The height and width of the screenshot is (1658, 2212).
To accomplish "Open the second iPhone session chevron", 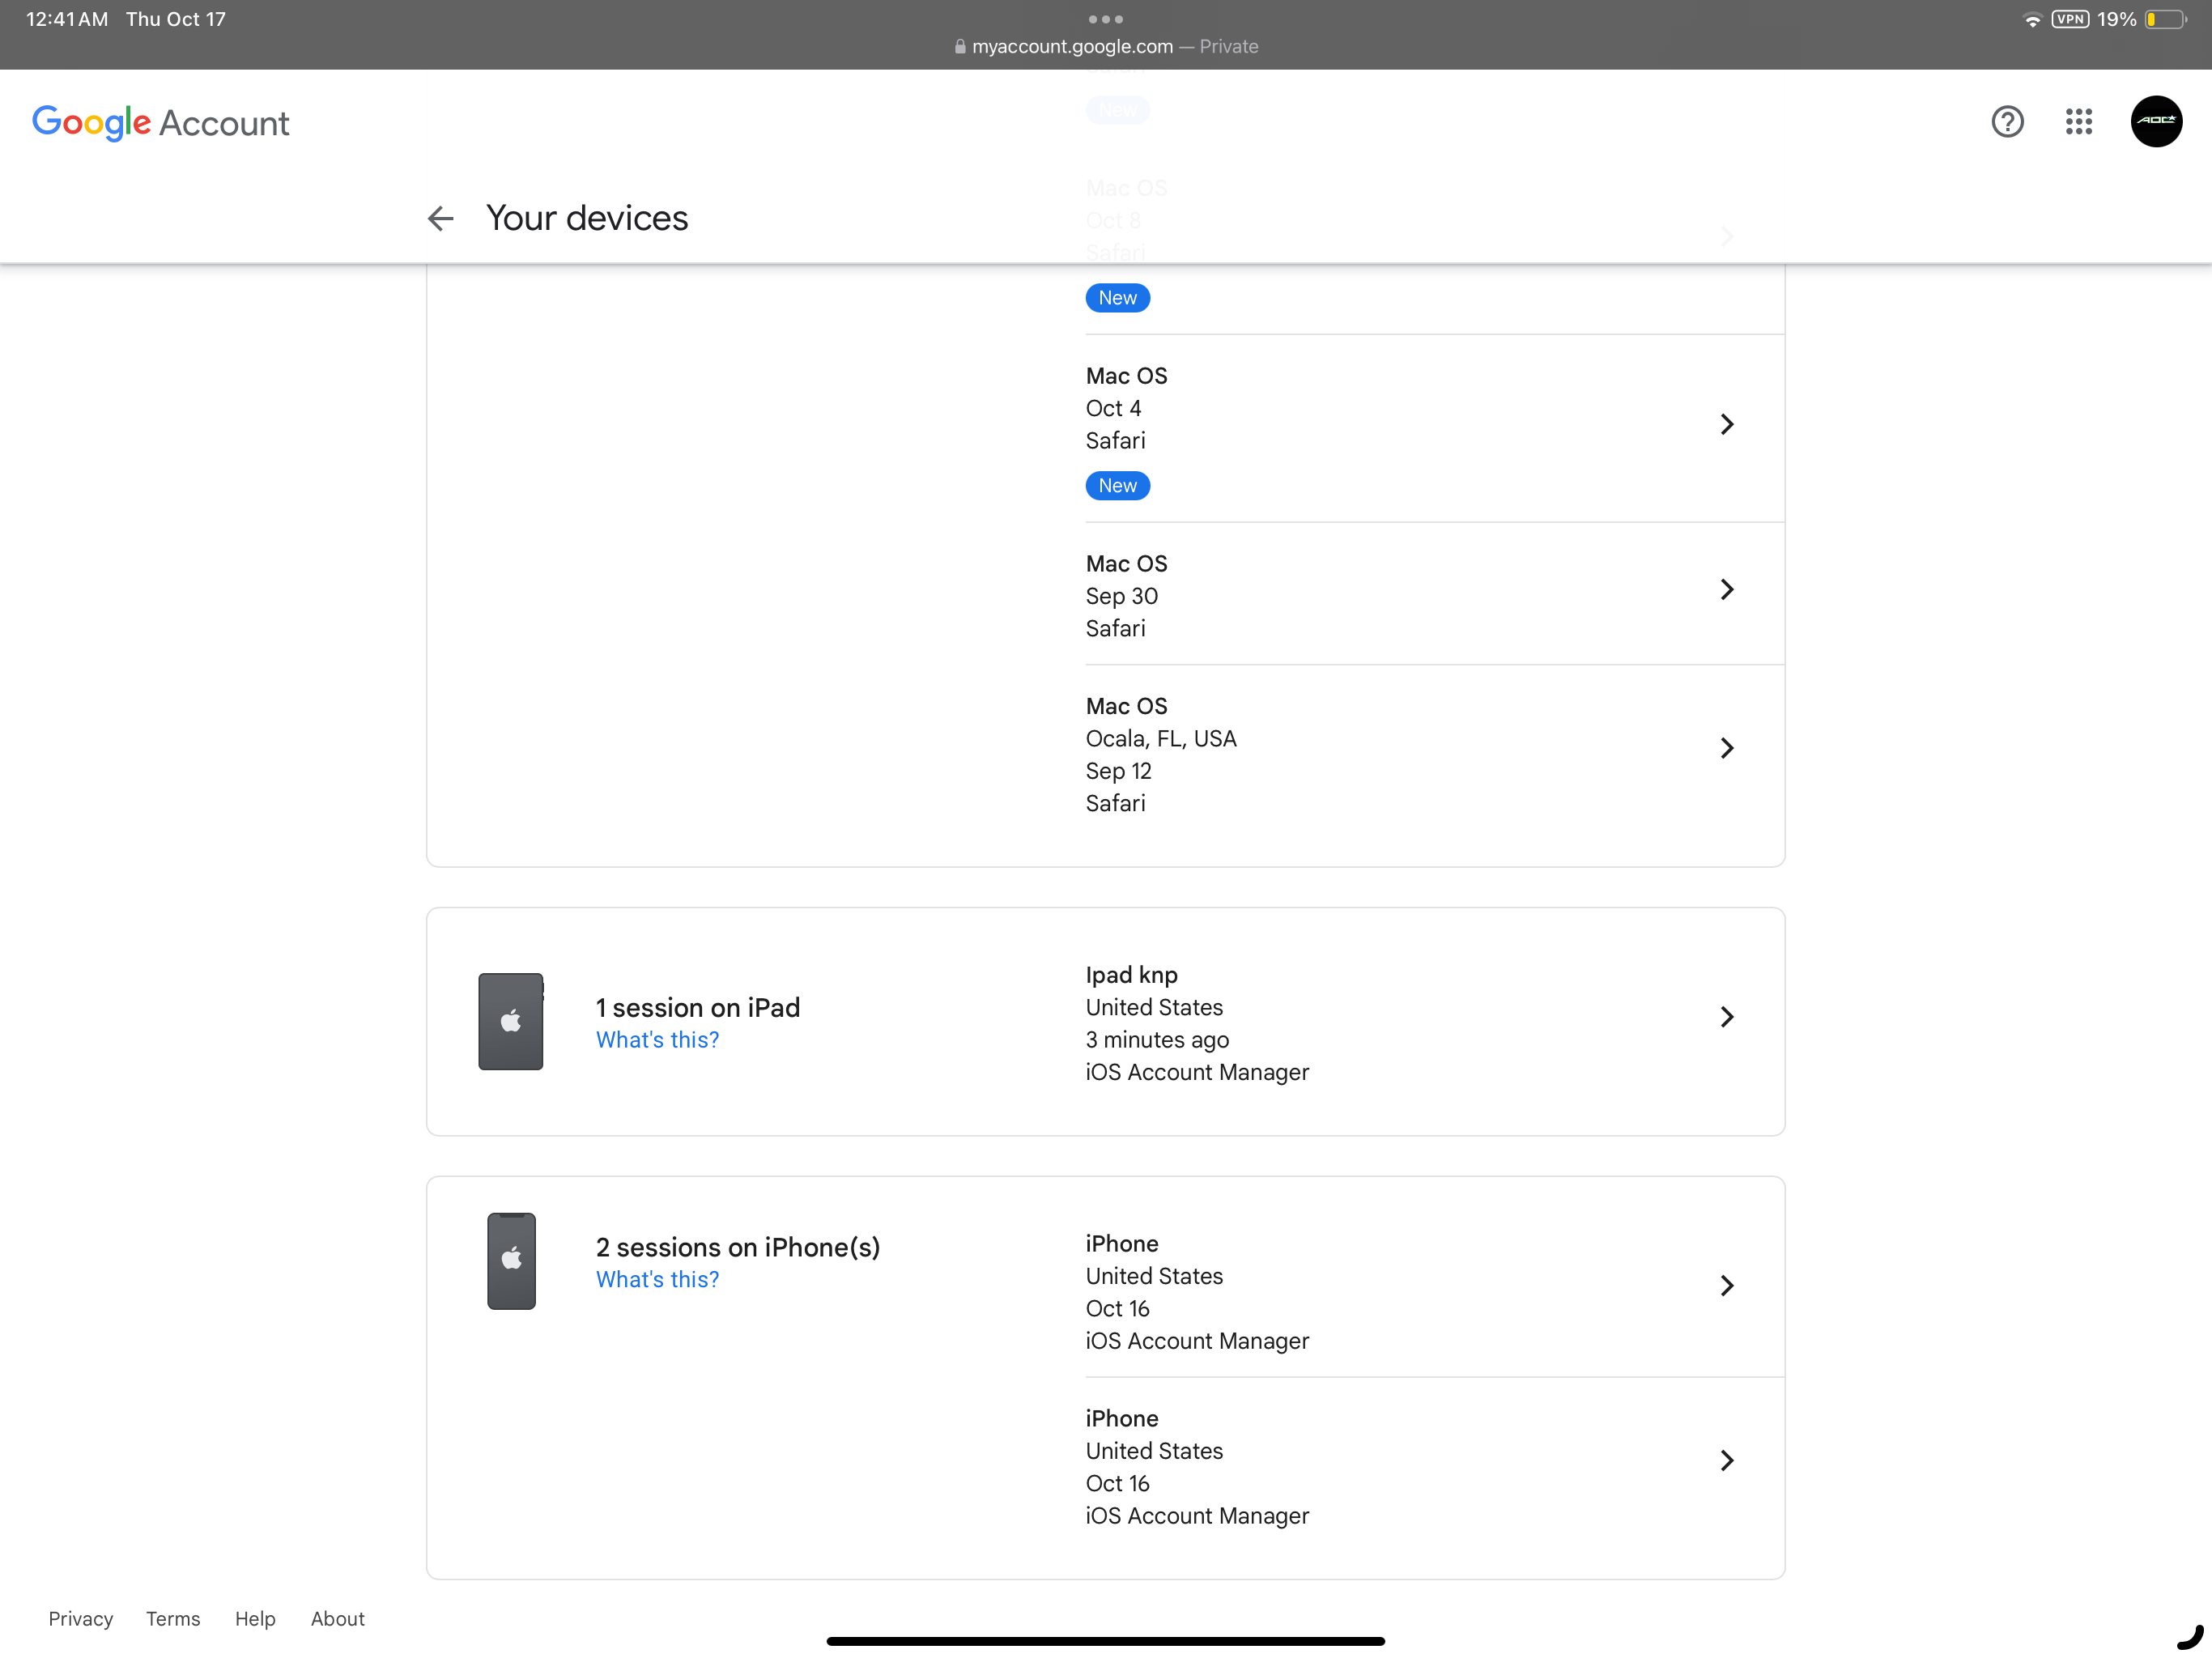I will click(x=1727, y=1461).
